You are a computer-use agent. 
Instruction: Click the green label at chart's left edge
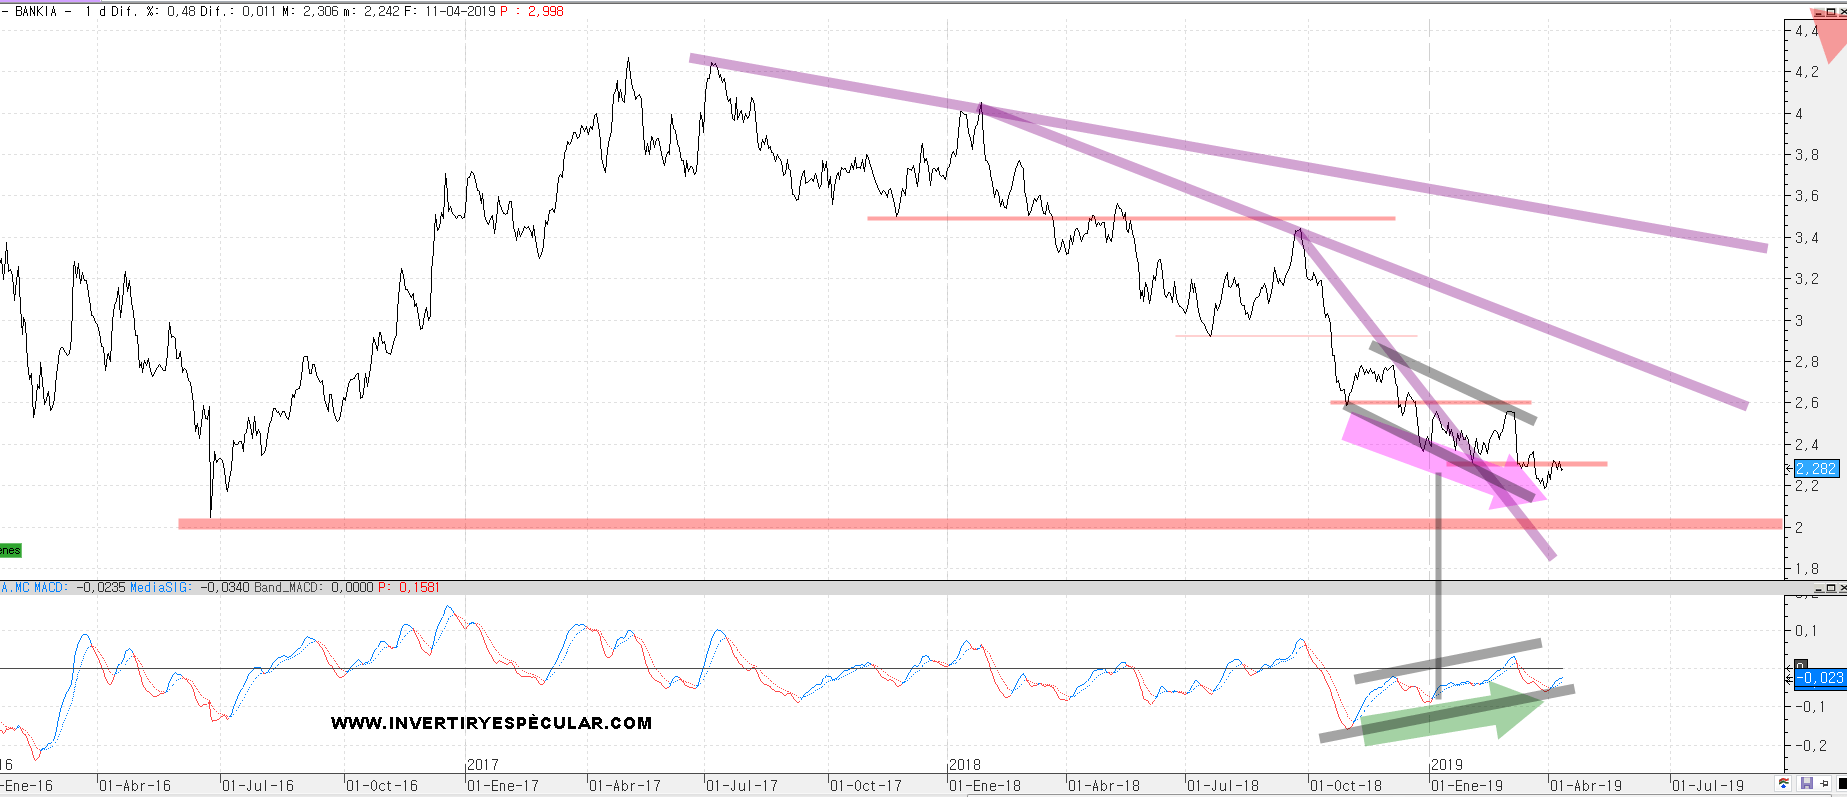tap(9, 551)
